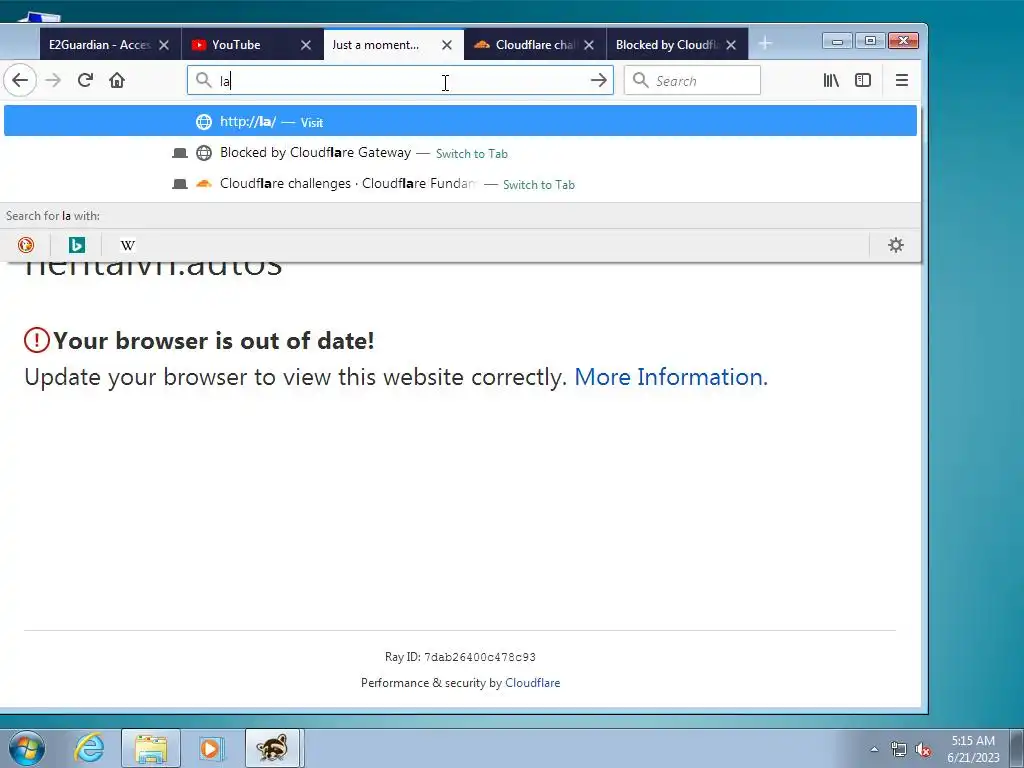Search with Wikipedia engine icon
1024x768 pixels.
click(x=127, y=245)
